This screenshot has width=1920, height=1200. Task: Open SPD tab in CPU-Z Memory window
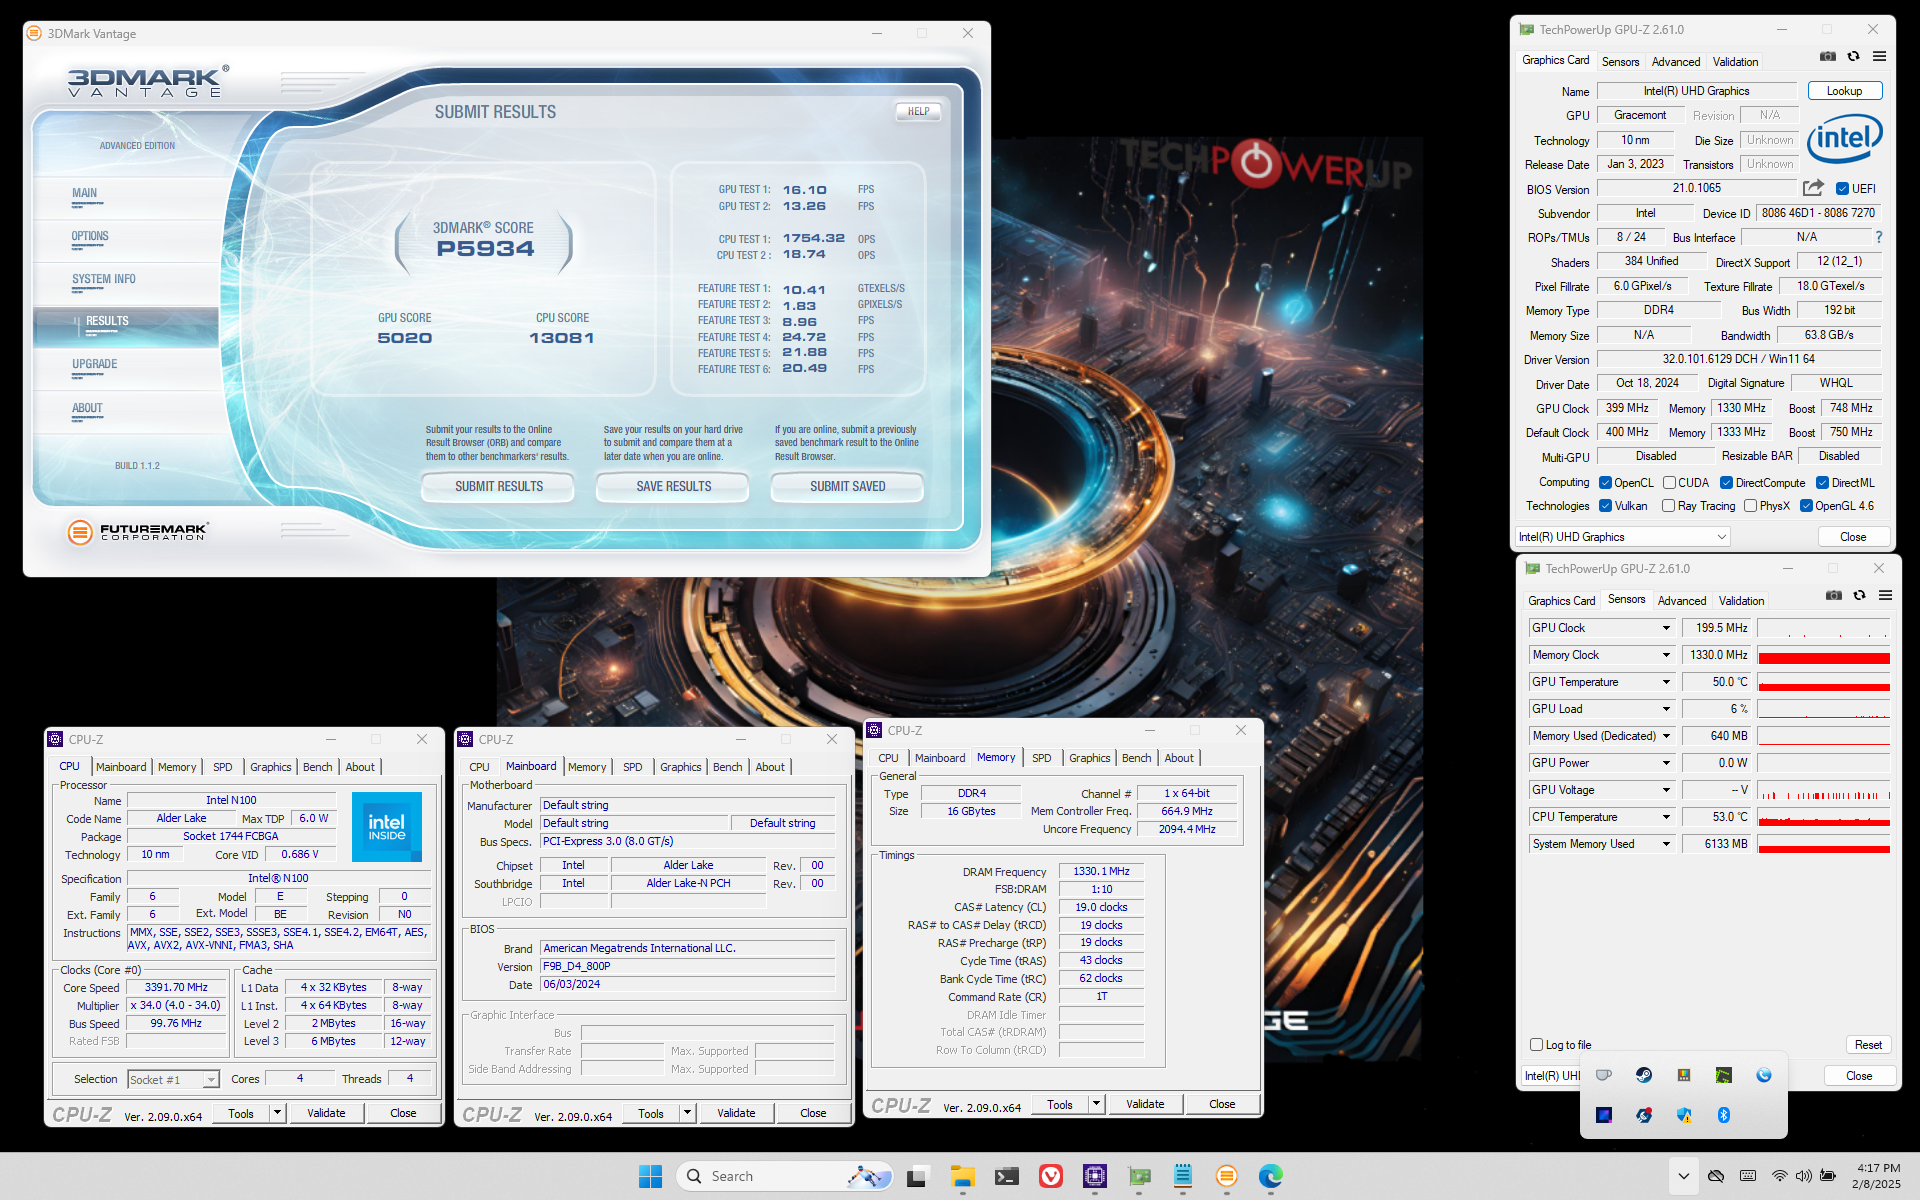point(1041,758)
